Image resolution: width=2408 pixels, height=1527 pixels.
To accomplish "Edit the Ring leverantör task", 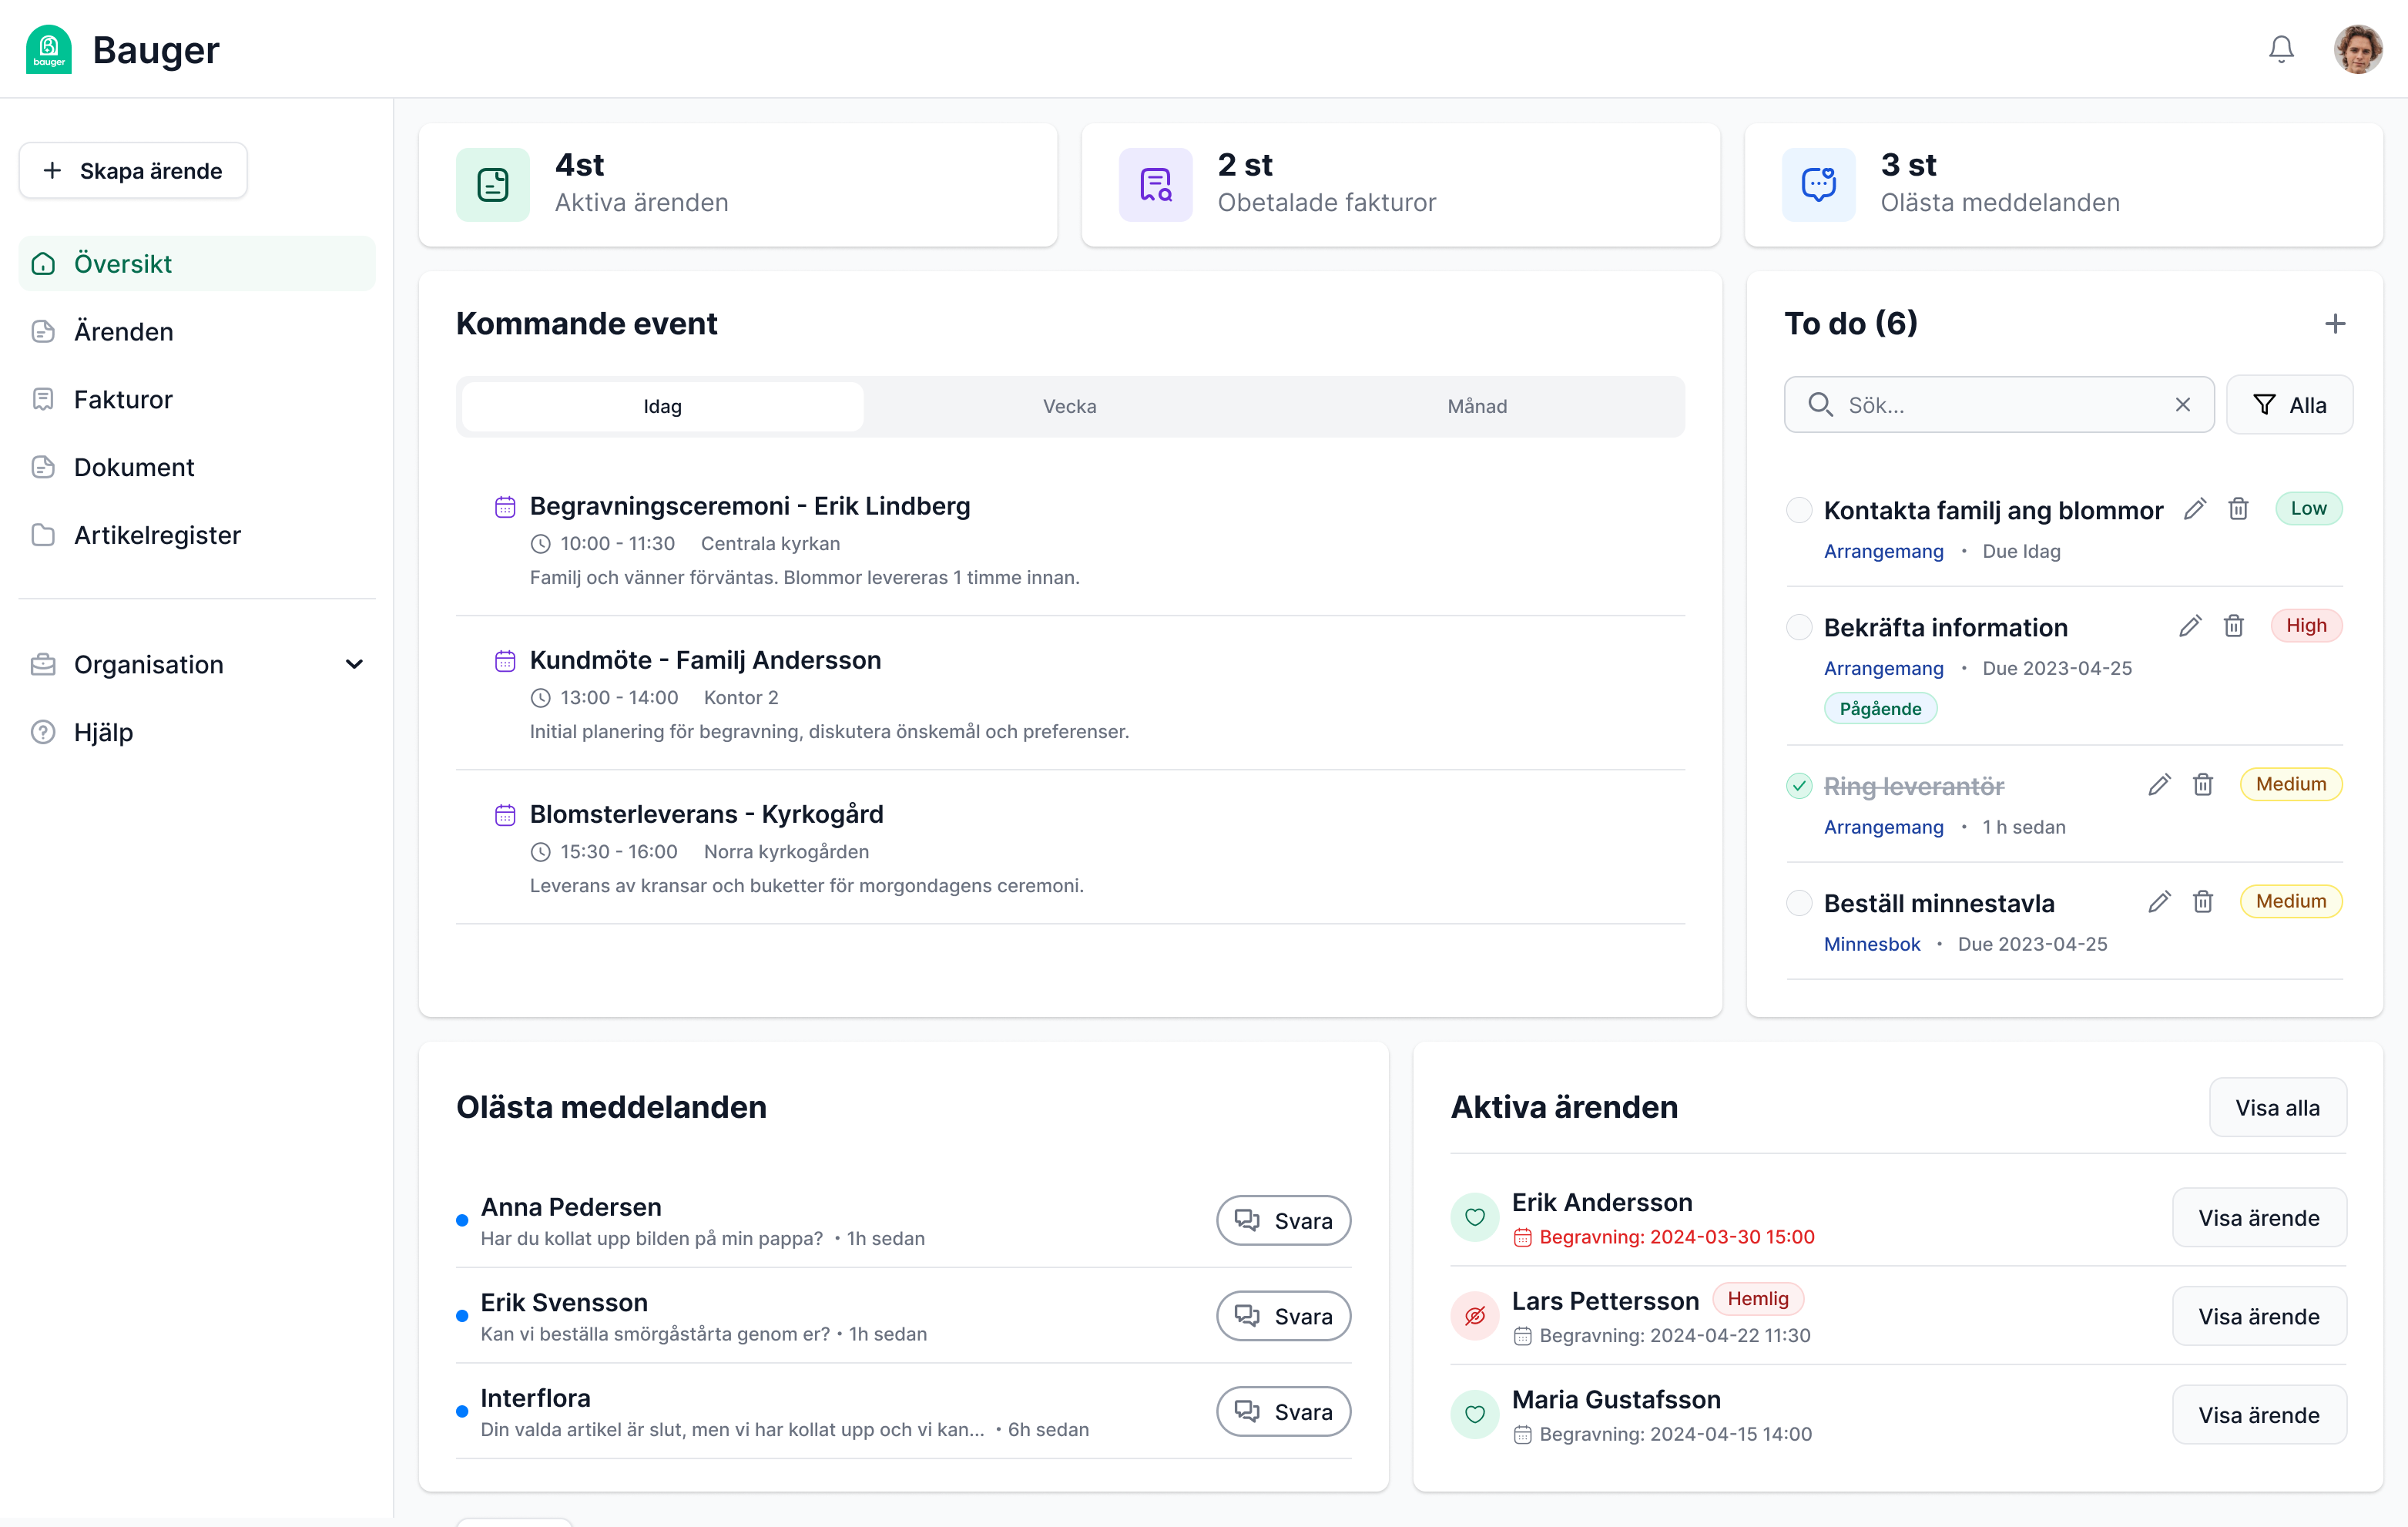I will click(x=2159, y=785).
